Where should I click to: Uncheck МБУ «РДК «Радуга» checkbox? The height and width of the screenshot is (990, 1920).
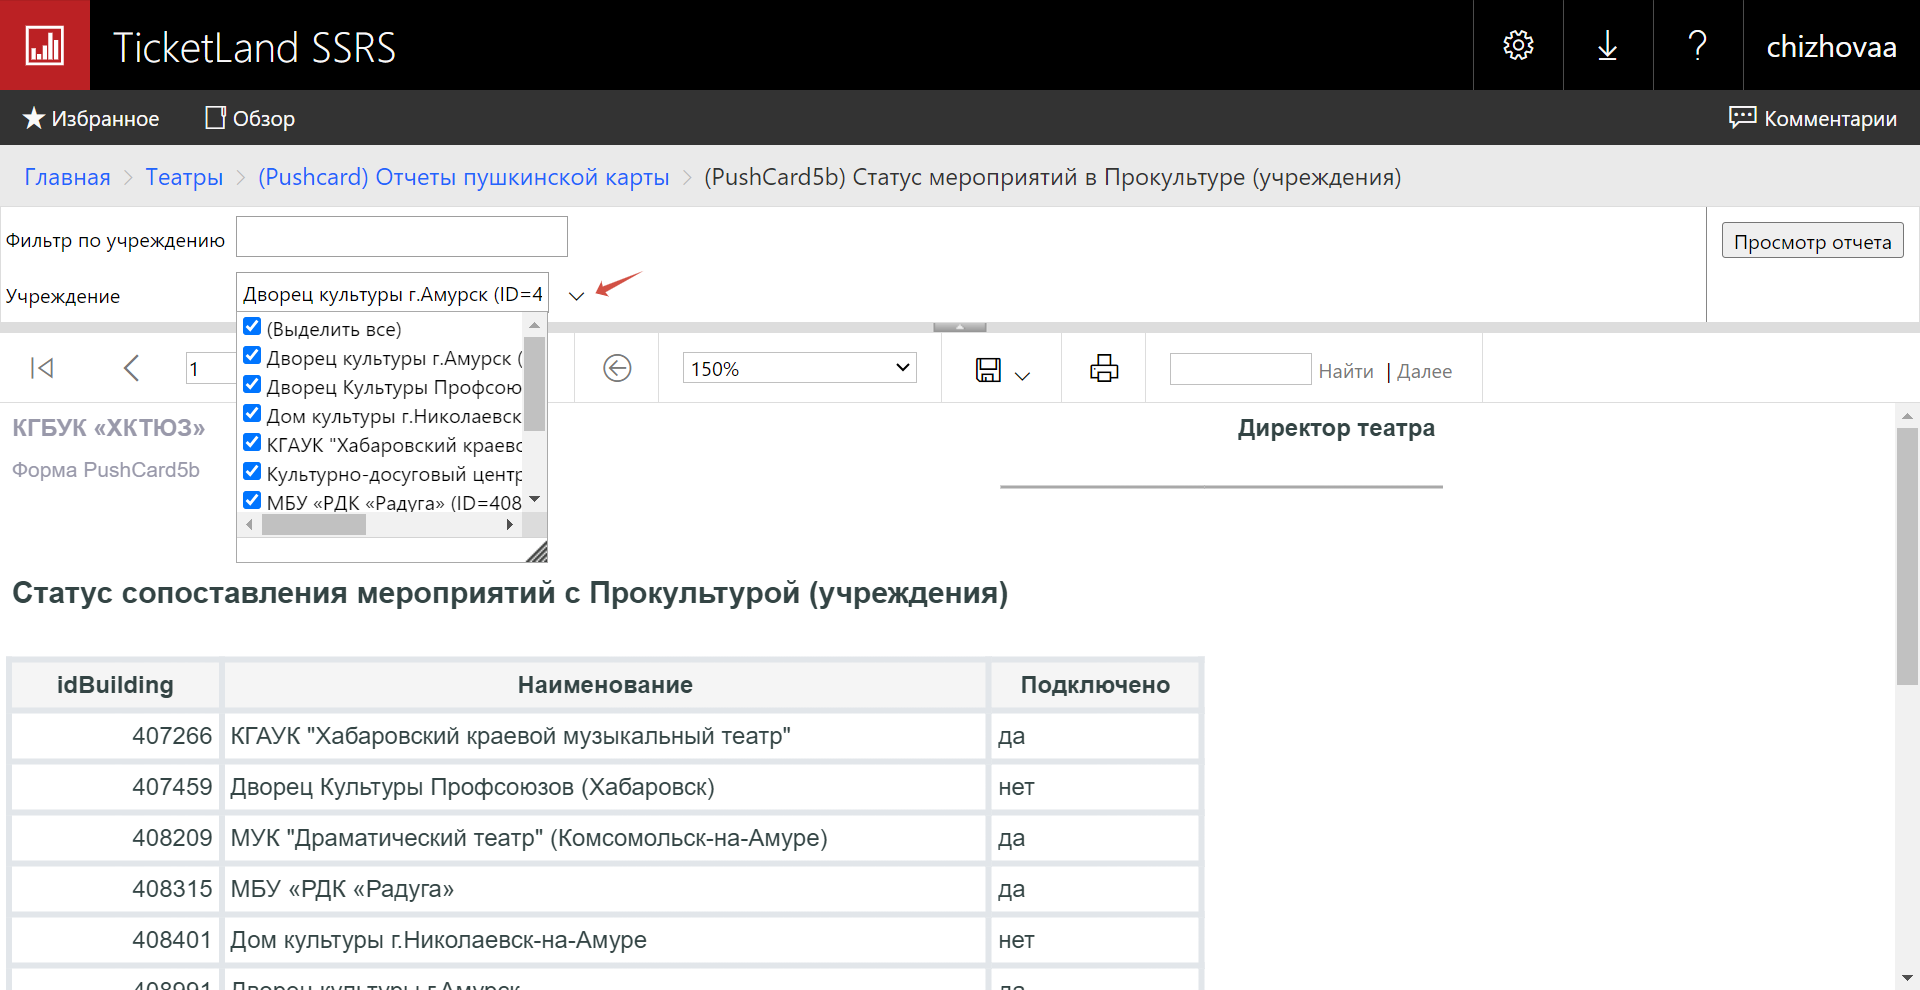[252, 500]
